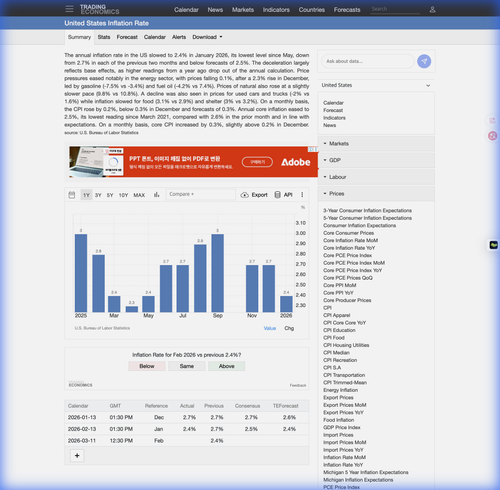Switch to the Forecast tab
This screenshot has width=500, height=490.
point(127,37)
